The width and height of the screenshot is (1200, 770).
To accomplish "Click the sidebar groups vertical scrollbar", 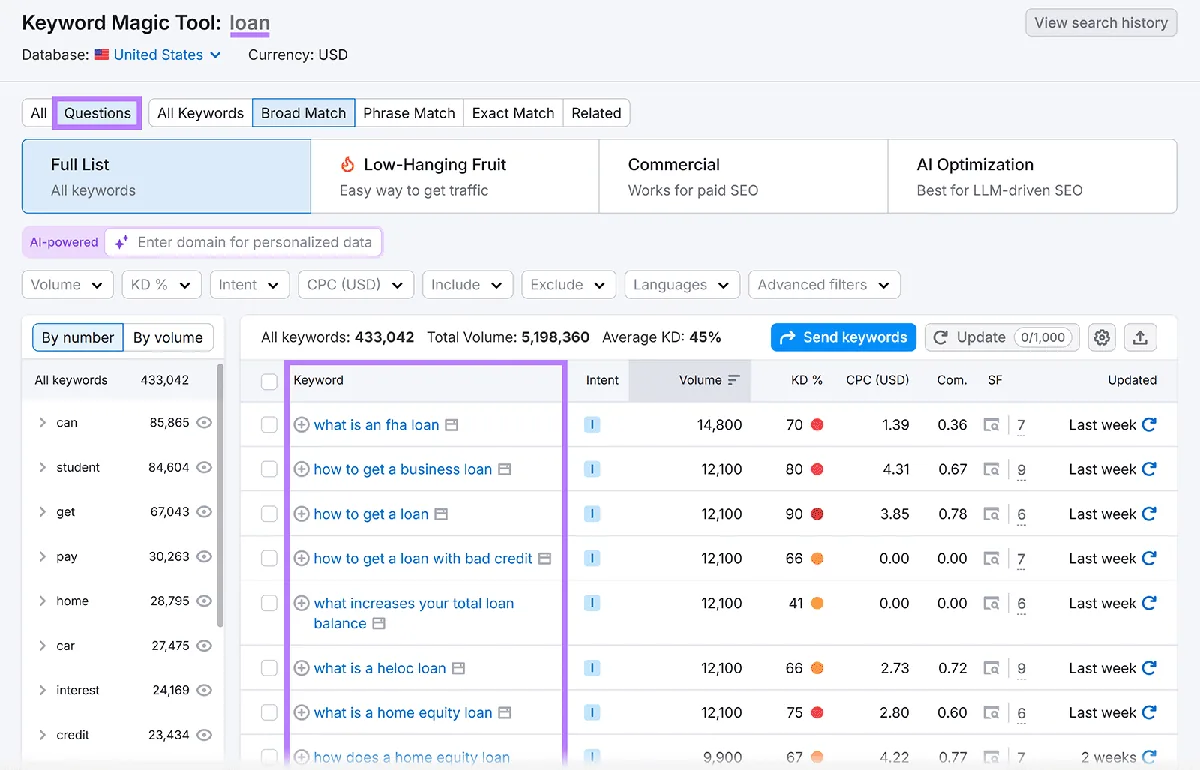I will [219, 495].
